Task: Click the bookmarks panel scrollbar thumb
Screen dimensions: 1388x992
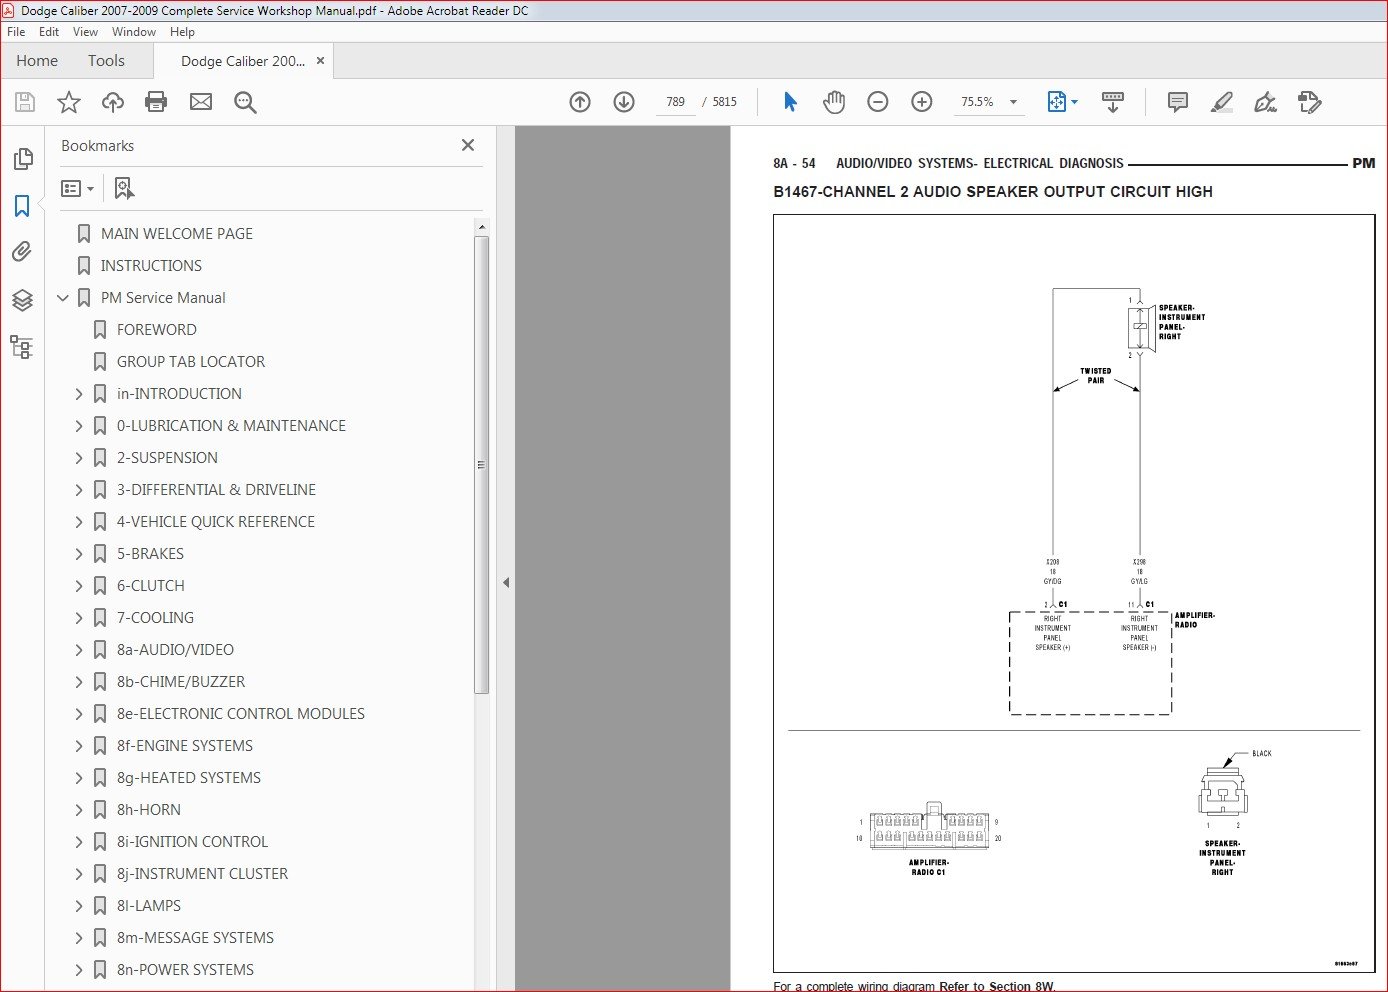Action: 481,465
